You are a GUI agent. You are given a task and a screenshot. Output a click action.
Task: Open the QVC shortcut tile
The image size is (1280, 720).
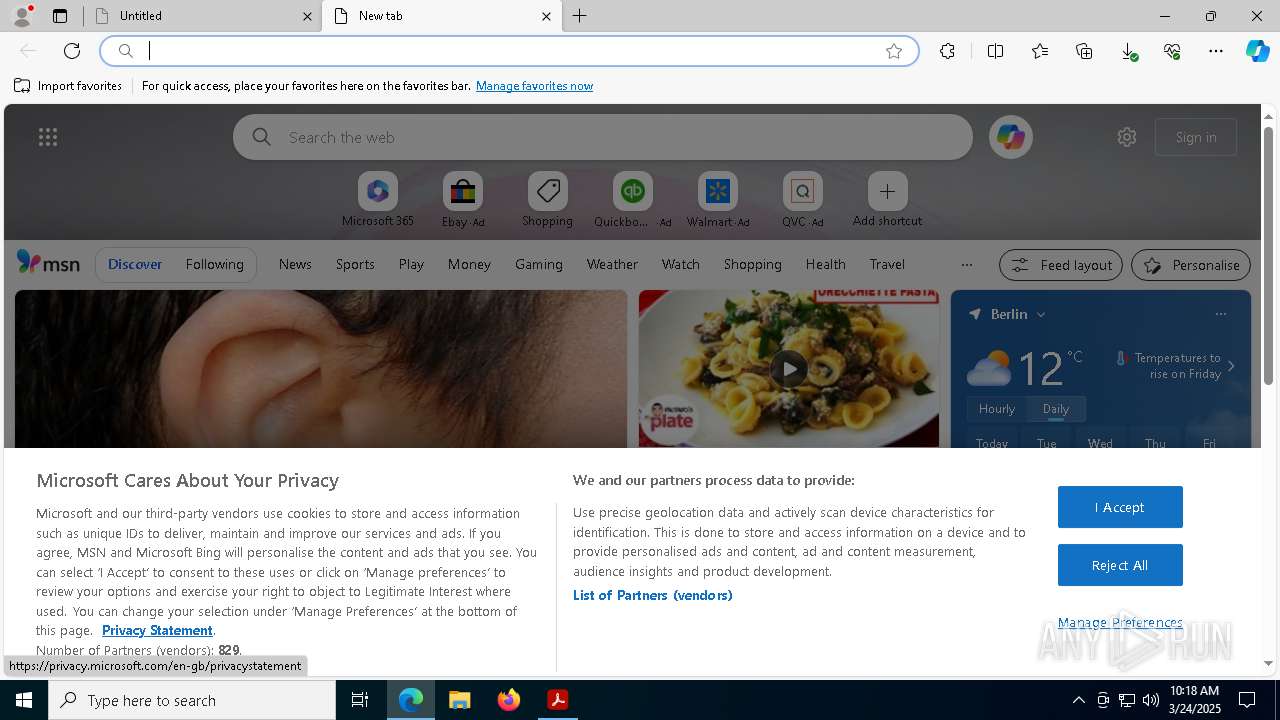pos(802,200)
